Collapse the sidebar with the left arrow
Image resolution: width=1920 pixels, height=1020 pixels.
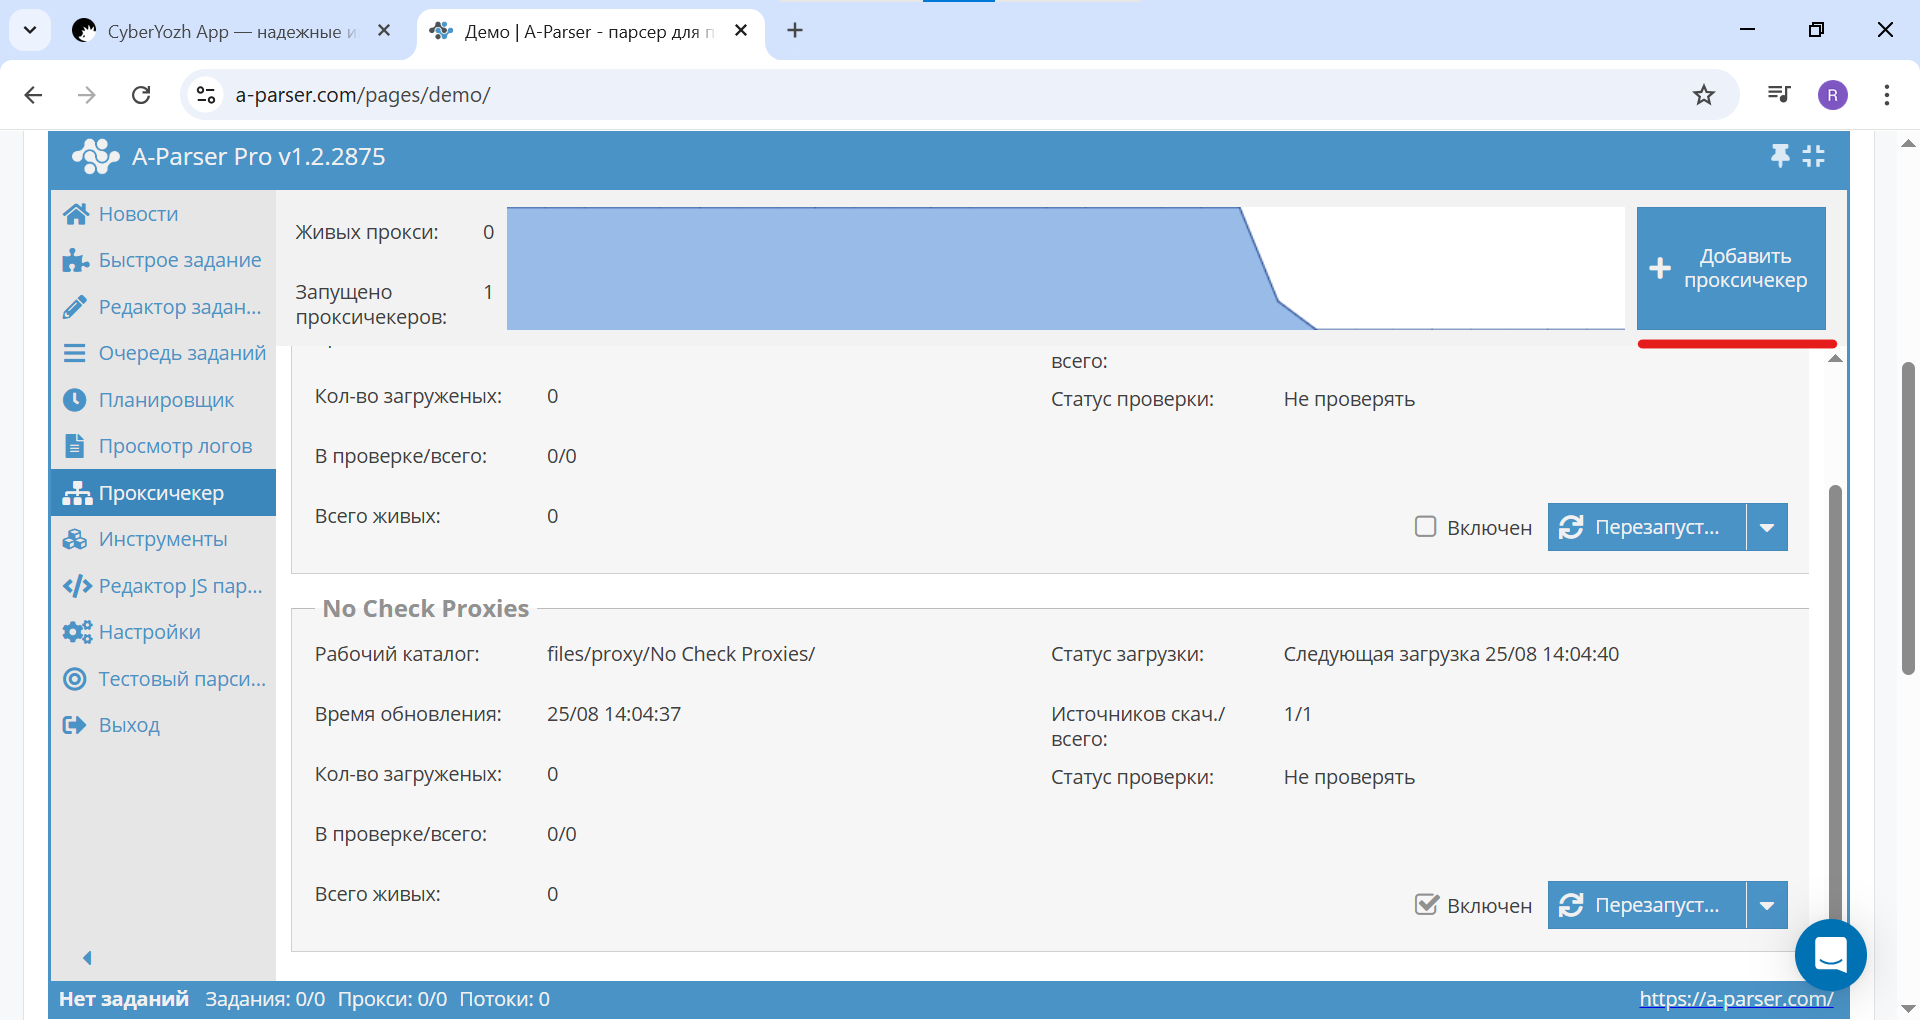point(87,958)
